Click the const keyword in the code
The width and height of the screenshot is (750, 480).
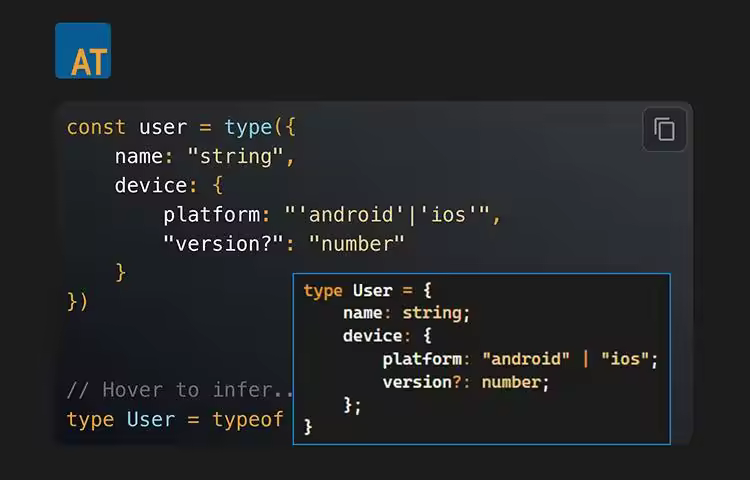[96, 128]
